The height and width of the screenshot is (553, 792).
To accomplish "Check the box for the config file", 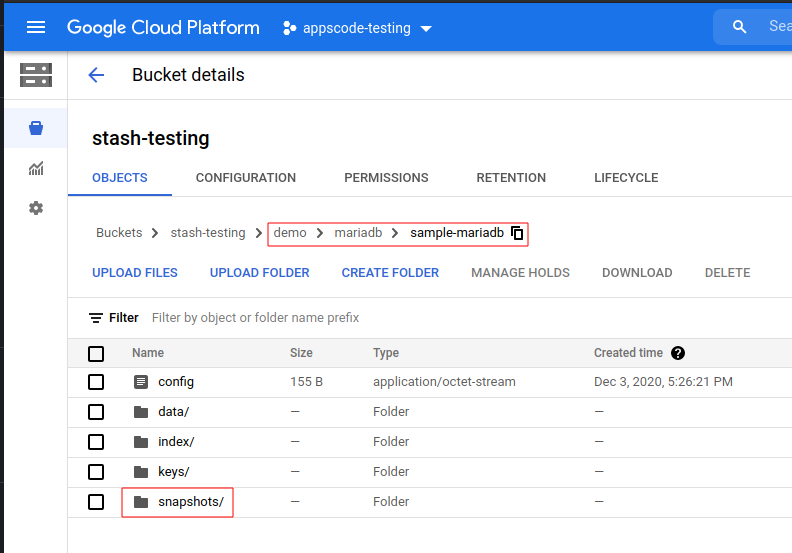I will [x=96, y=382].
